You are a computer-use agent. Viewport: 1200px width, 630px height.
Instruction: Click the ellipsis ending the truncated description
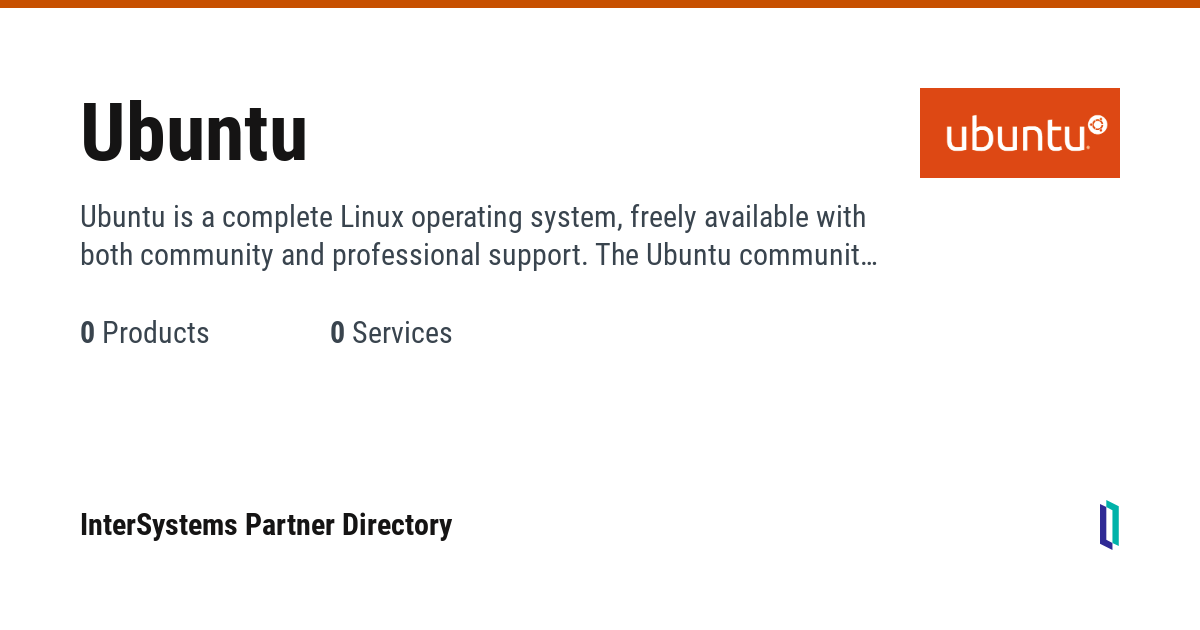pyautogui.click(x=869, y=257)
